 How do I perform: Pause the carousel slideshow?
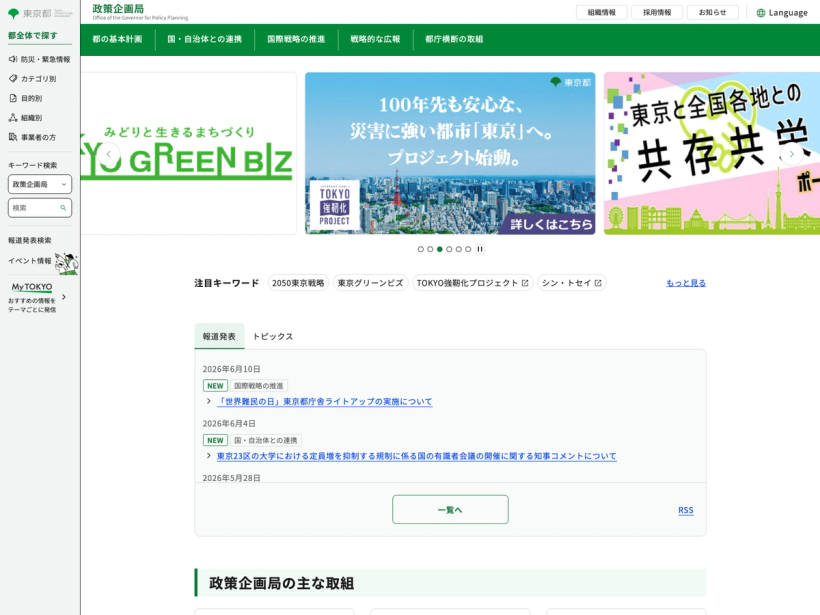point(480,249)
